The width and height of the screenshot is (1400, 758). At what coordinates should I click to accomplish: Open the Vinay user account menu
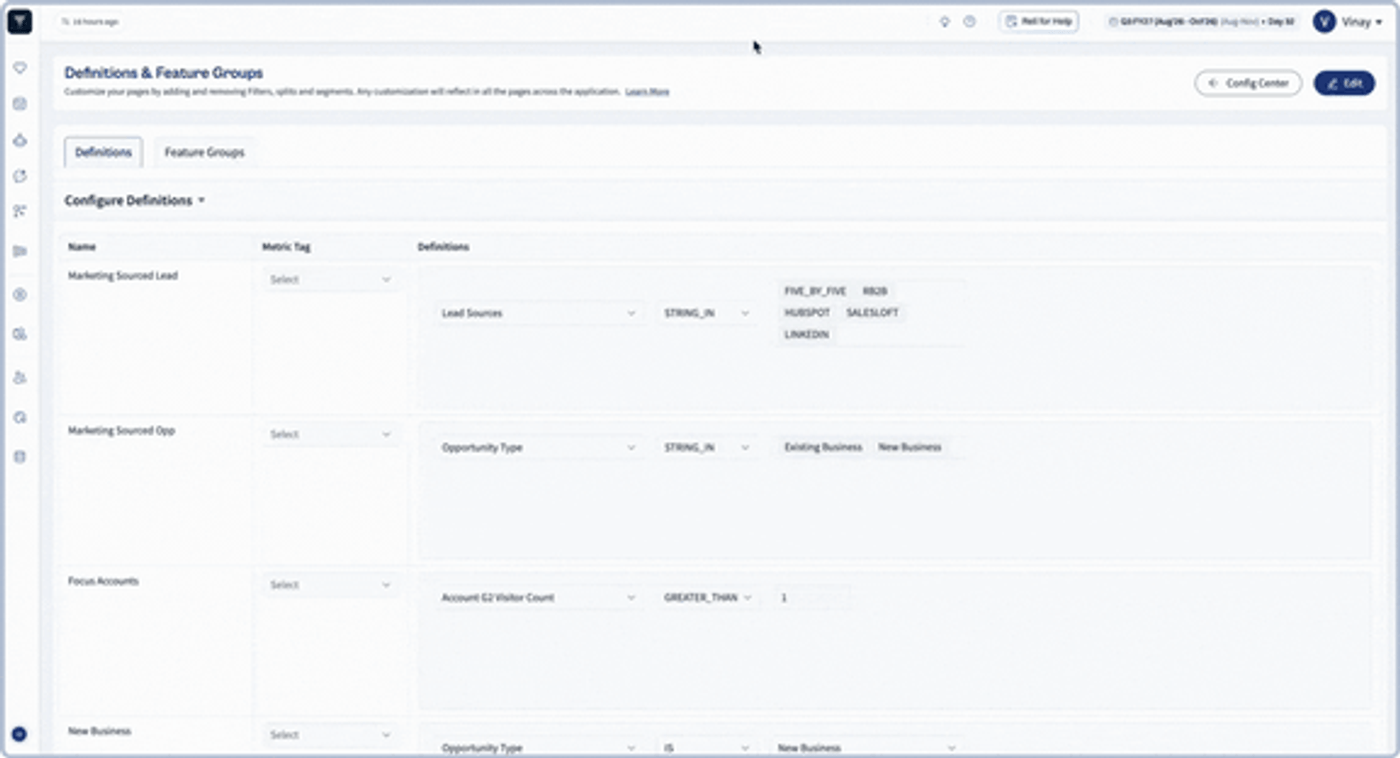point(1349,21)
